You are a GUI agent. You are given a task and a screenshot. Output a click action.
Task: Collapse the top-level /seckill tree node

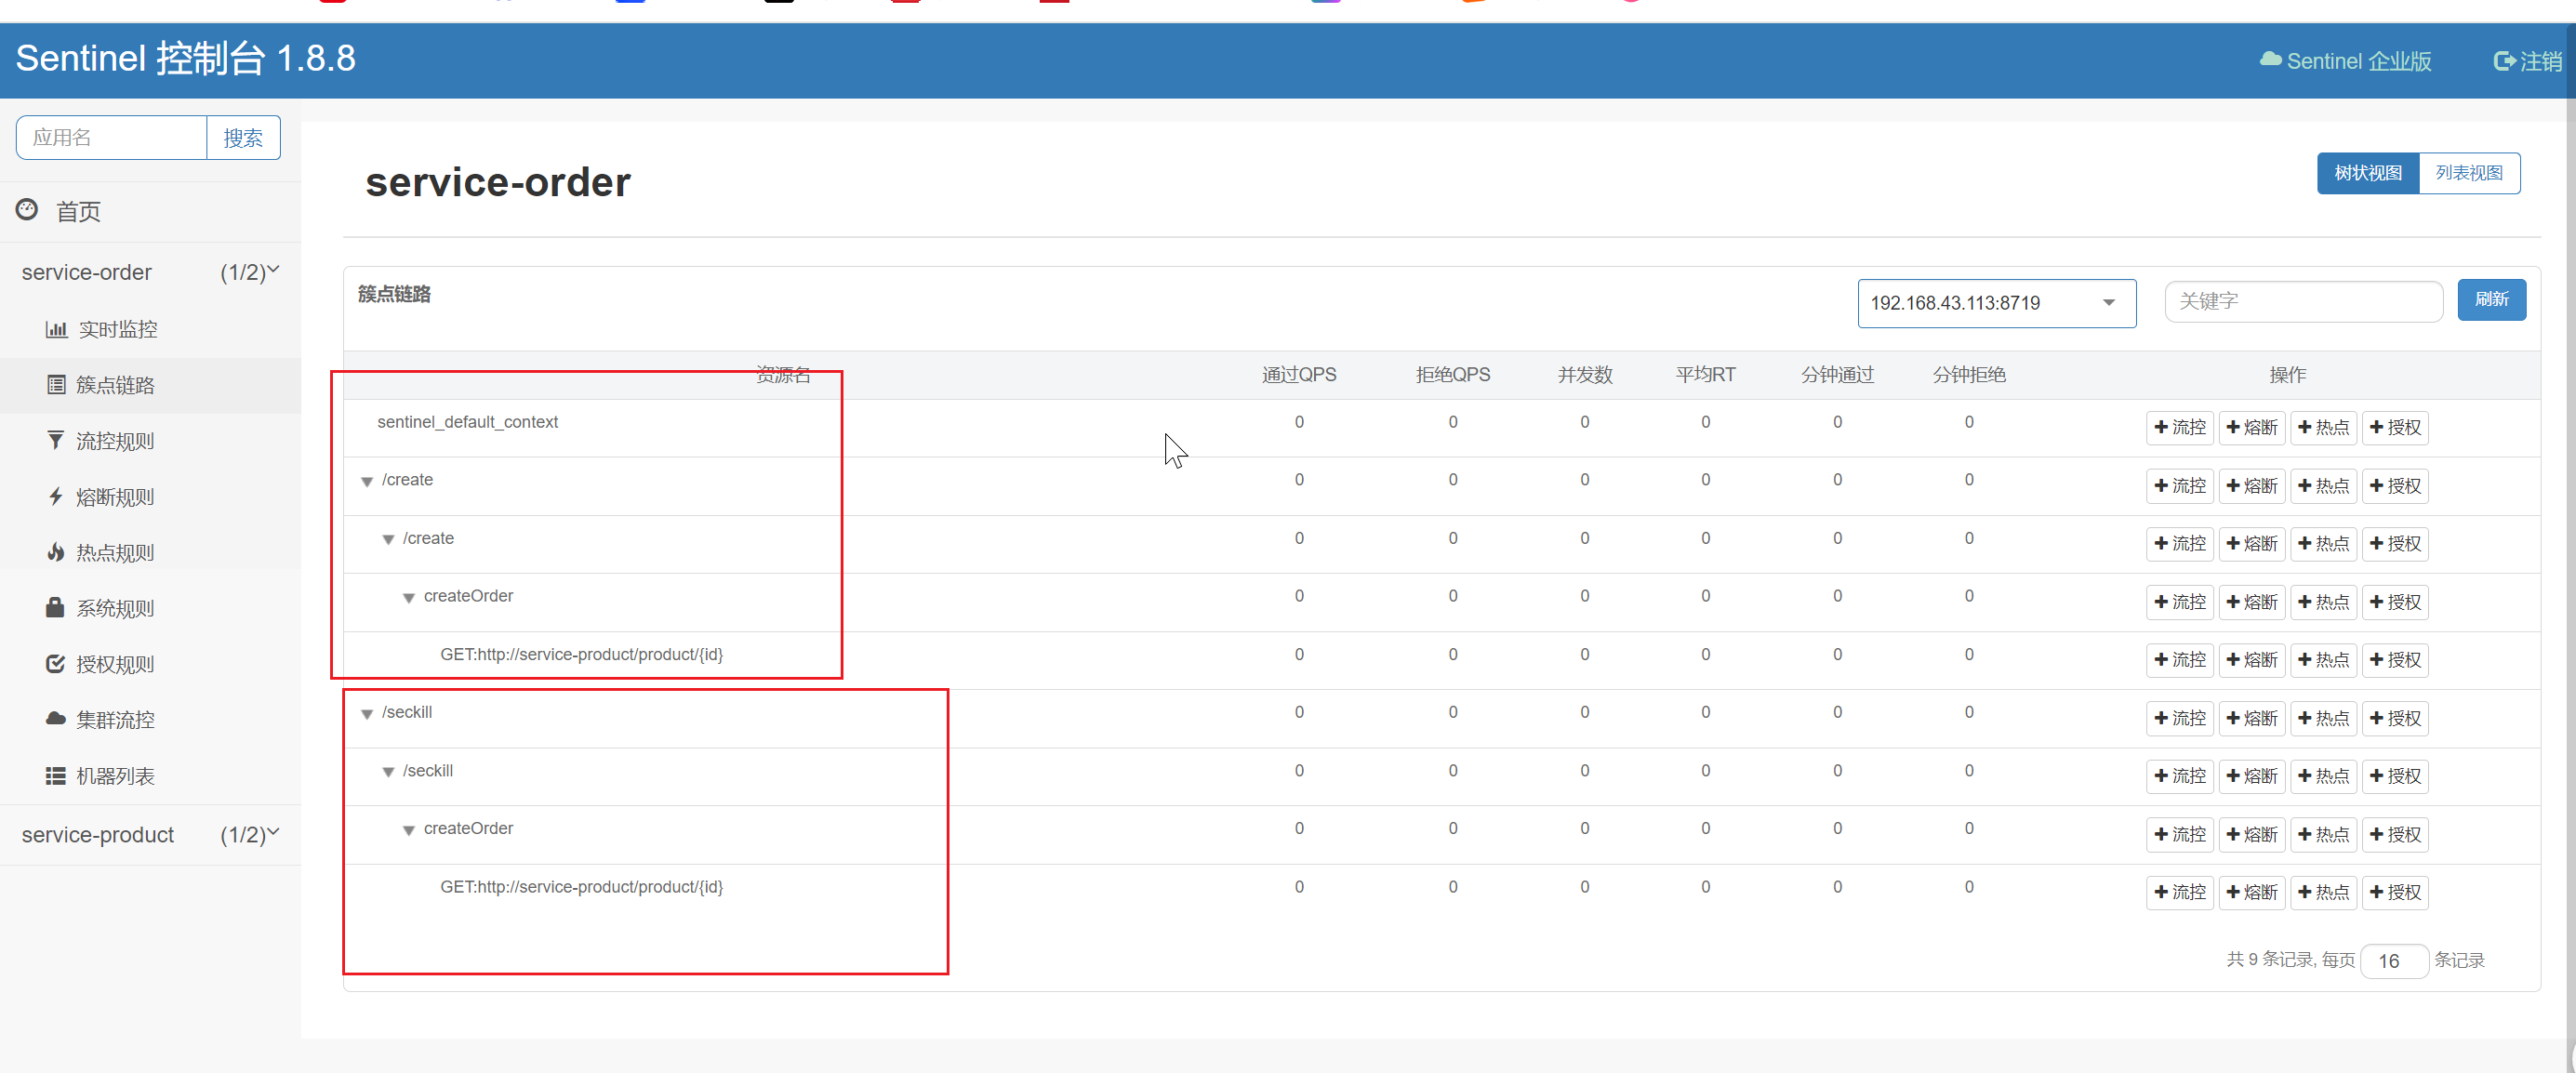pyautogui.click(x=367, y=713)
